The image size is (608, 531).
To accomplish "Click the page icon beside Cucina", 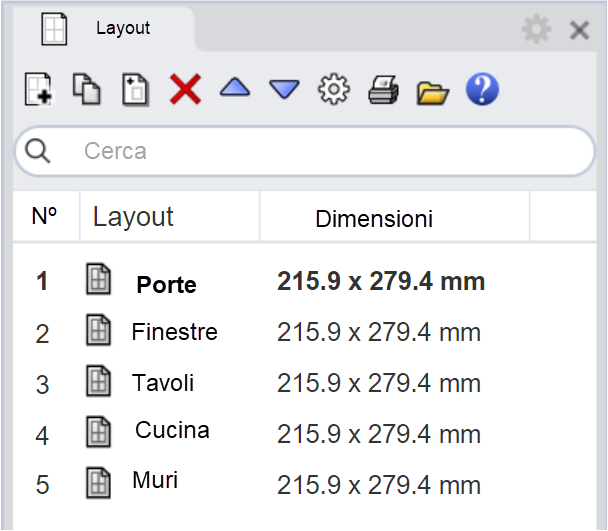I will (98, 432).
